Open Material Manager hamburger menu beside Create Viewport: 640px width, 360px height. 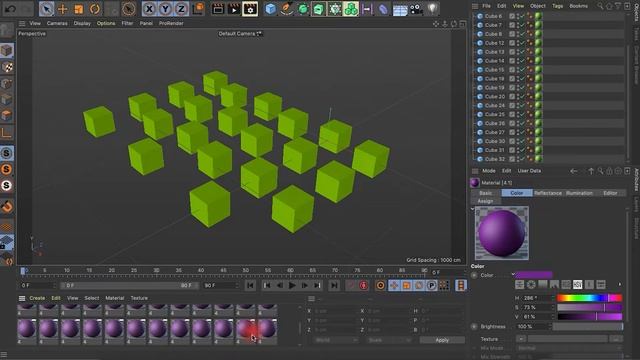pyautogui.click(x=22, y=298)
